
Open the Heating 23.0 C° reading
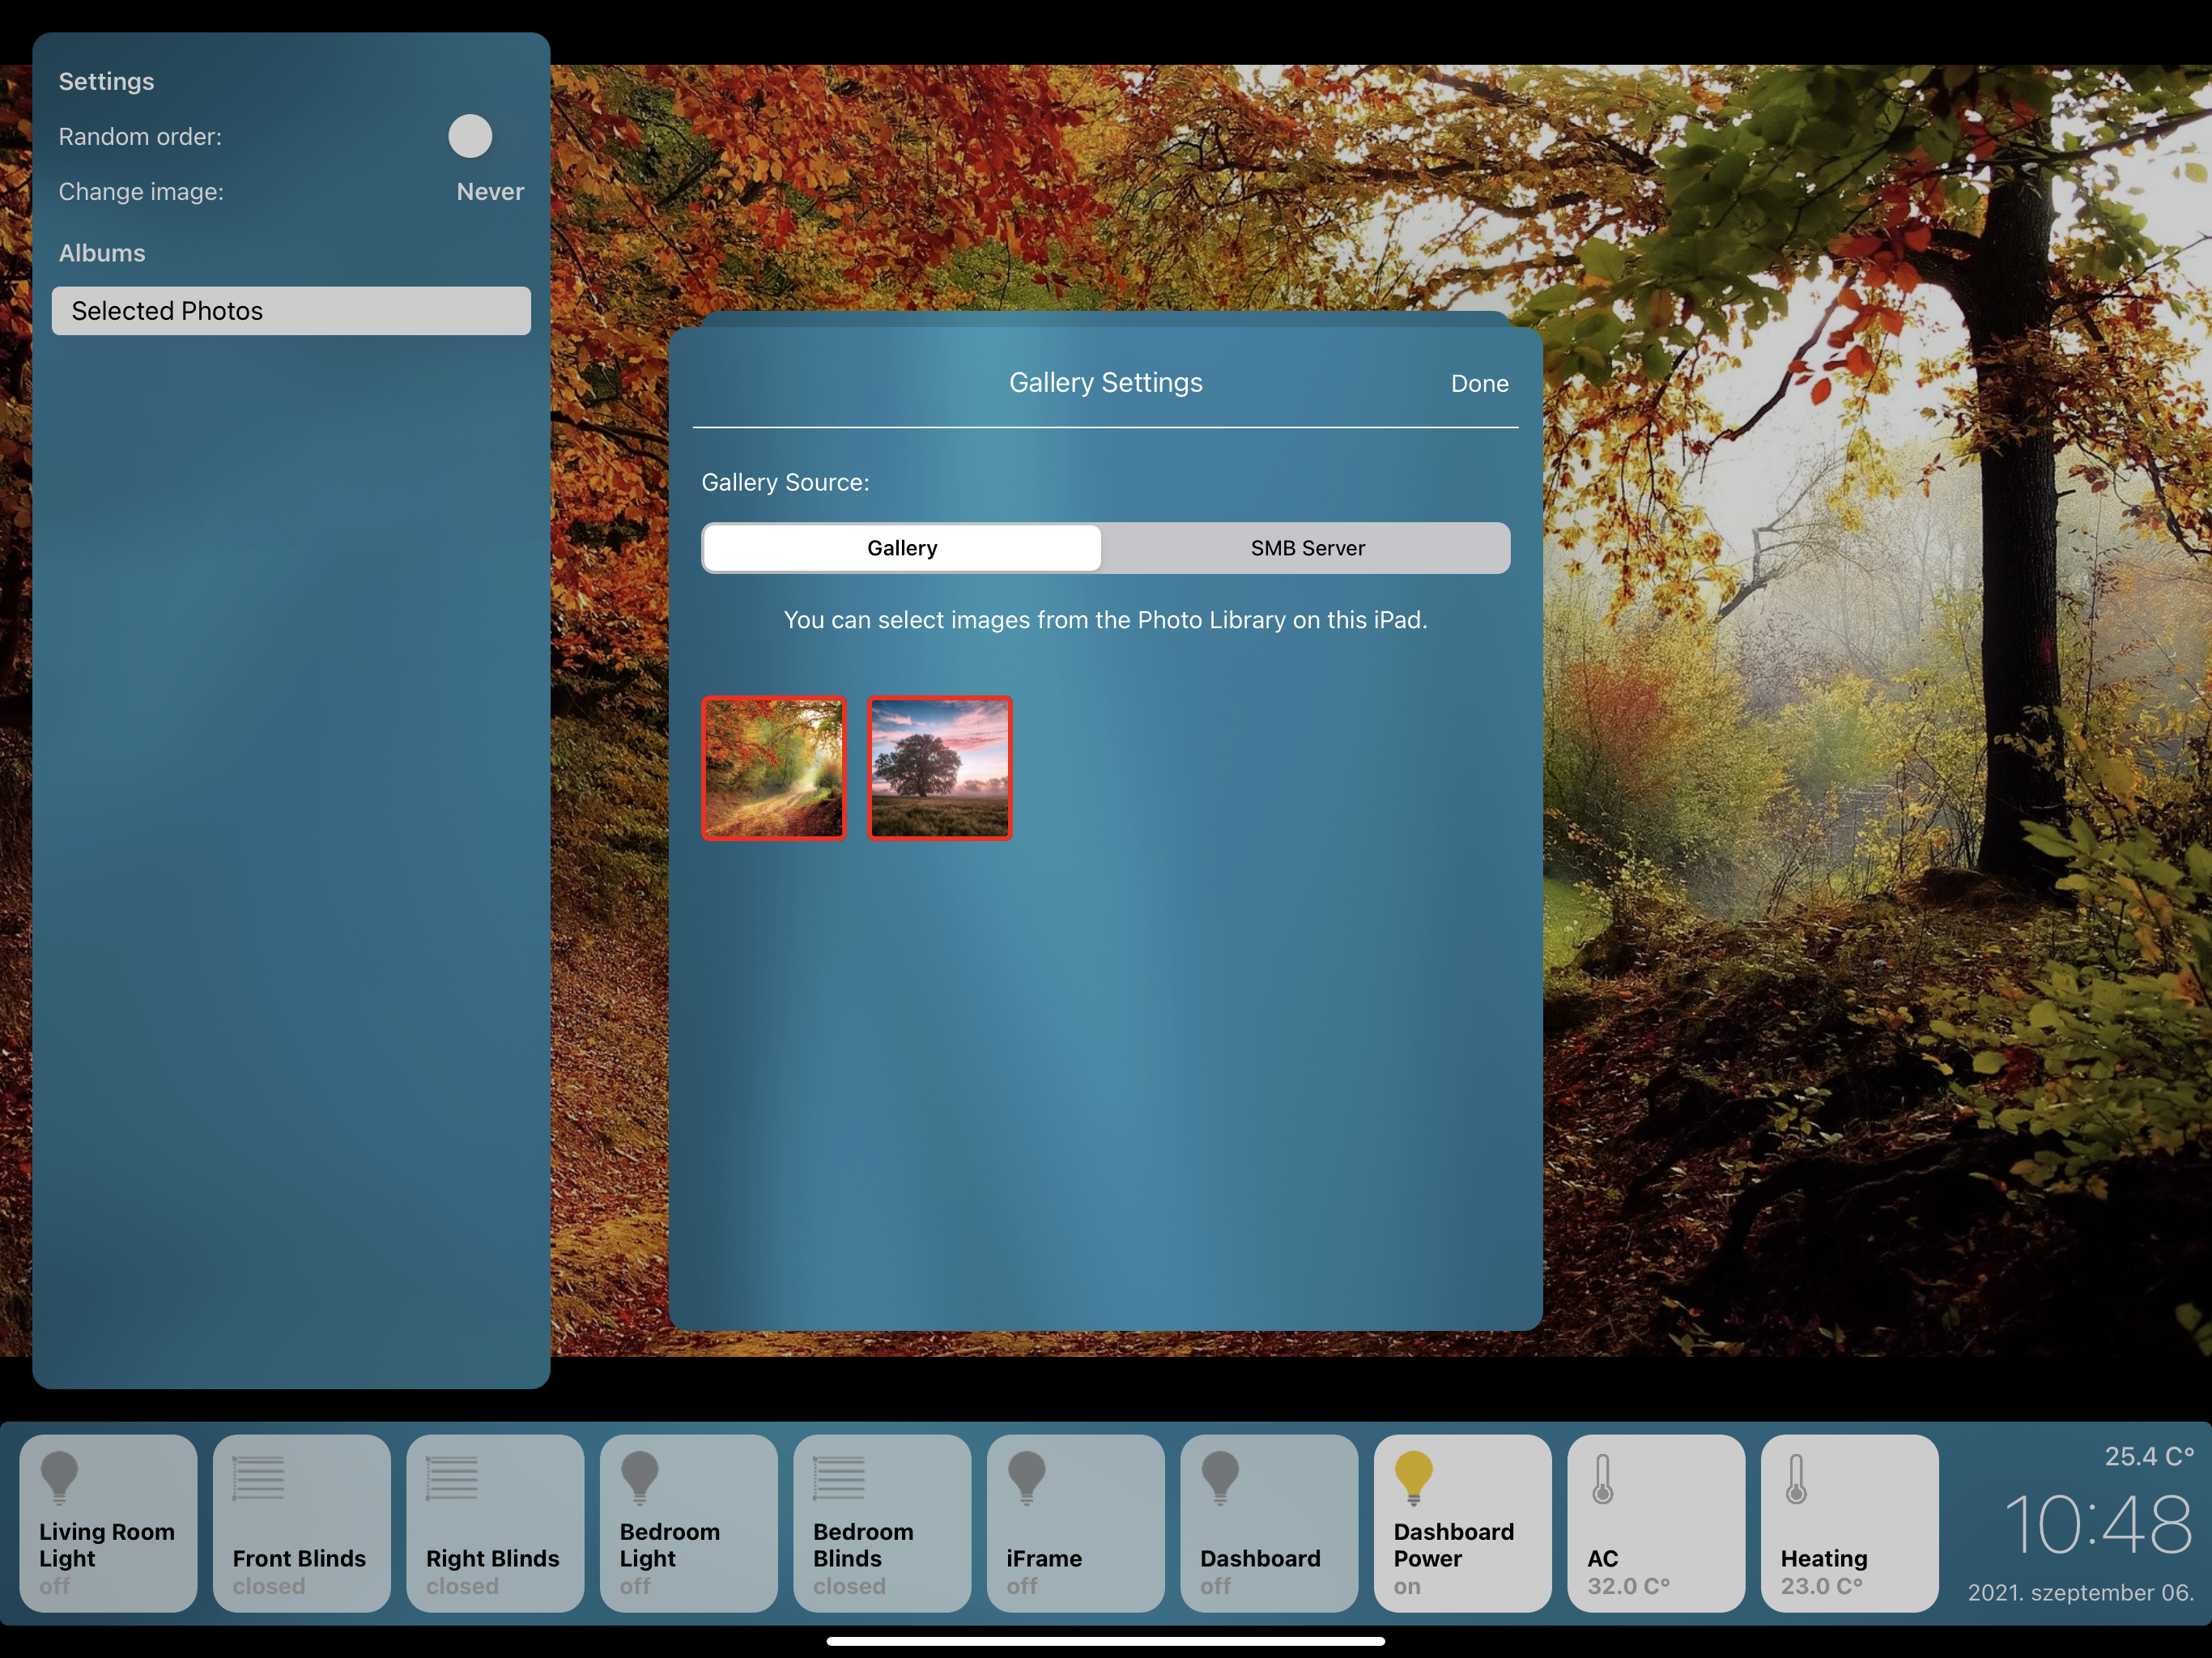(x=1821, y=1586)
